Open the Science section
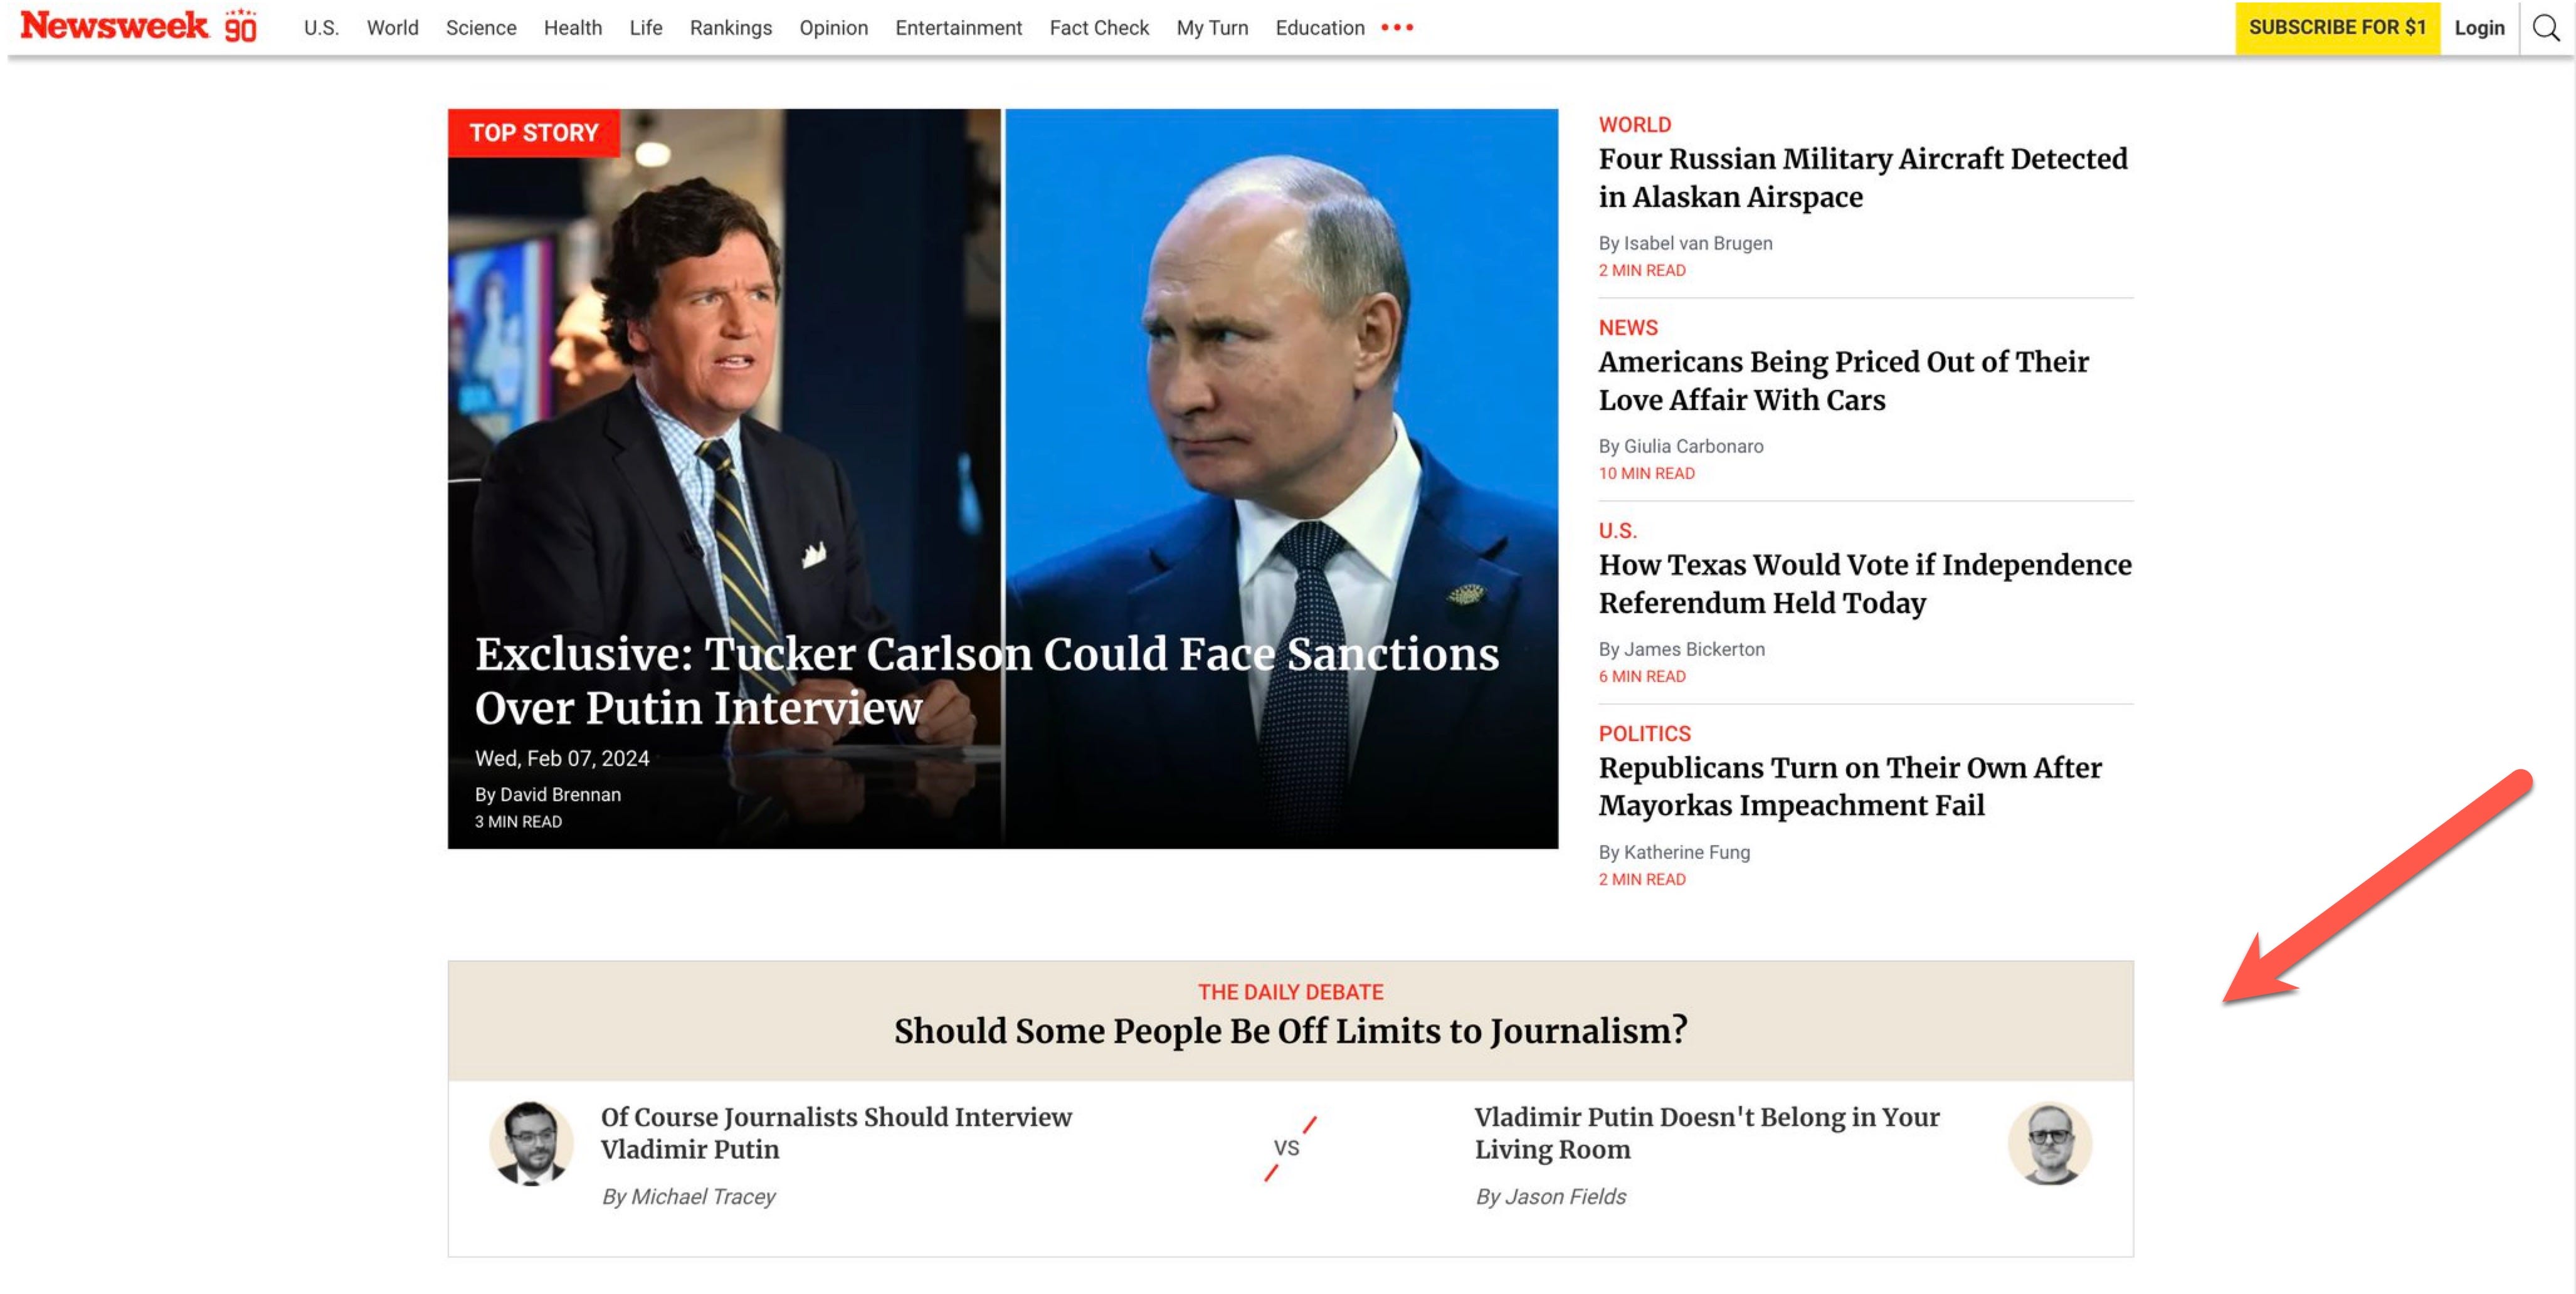Screen dimensions: 2576x1294 point(481,28)
